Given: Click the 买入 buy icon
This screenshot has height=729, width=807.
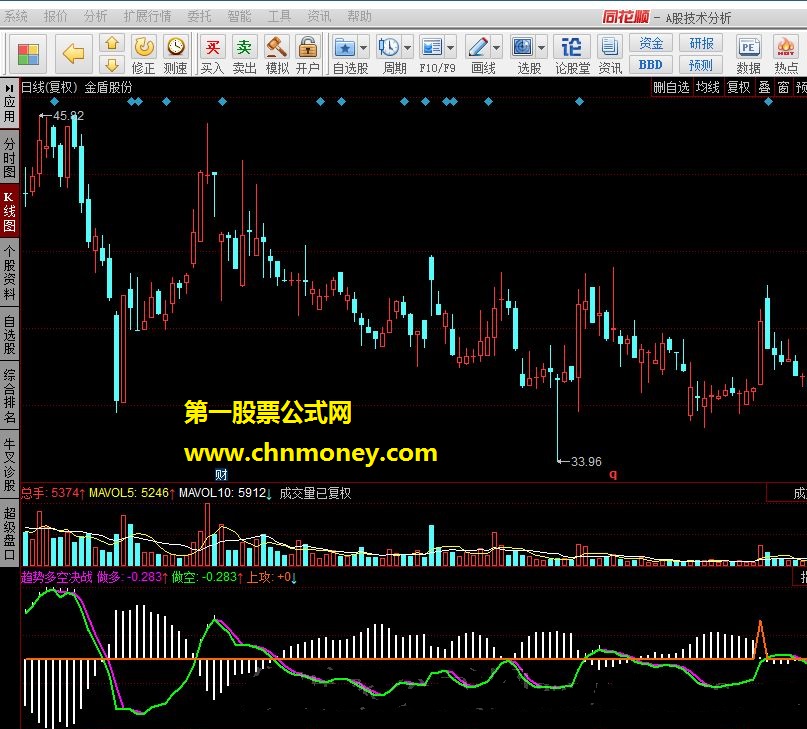Looking at the screenshot, I should tap(212, 47).
